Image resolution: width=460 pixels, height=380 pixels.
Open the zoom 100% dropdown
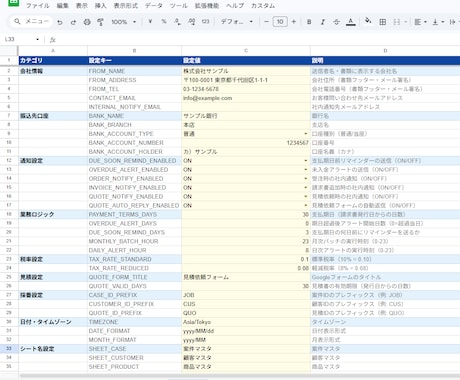pyautogui.click(x=124, y=22)
